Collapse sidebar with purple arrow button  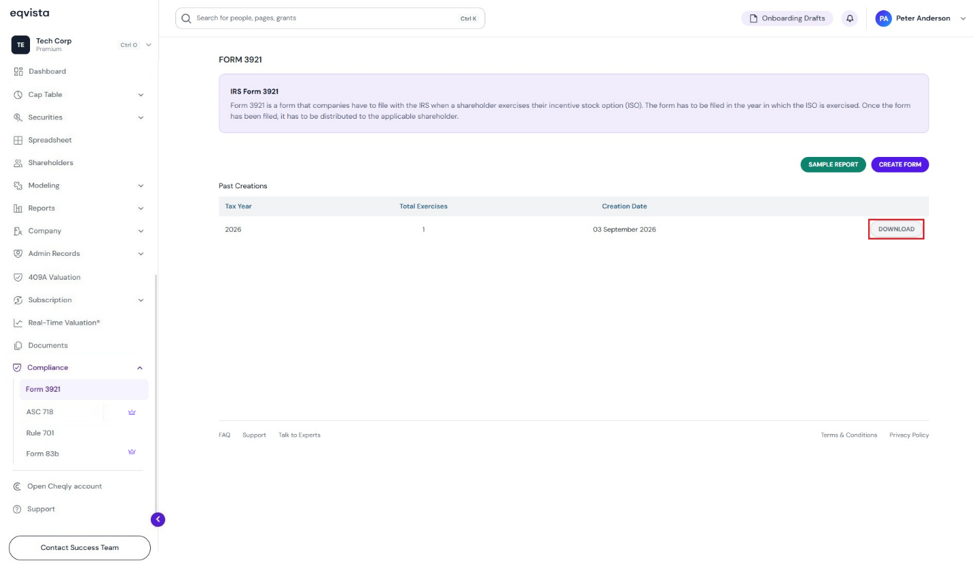click(158, 519)
